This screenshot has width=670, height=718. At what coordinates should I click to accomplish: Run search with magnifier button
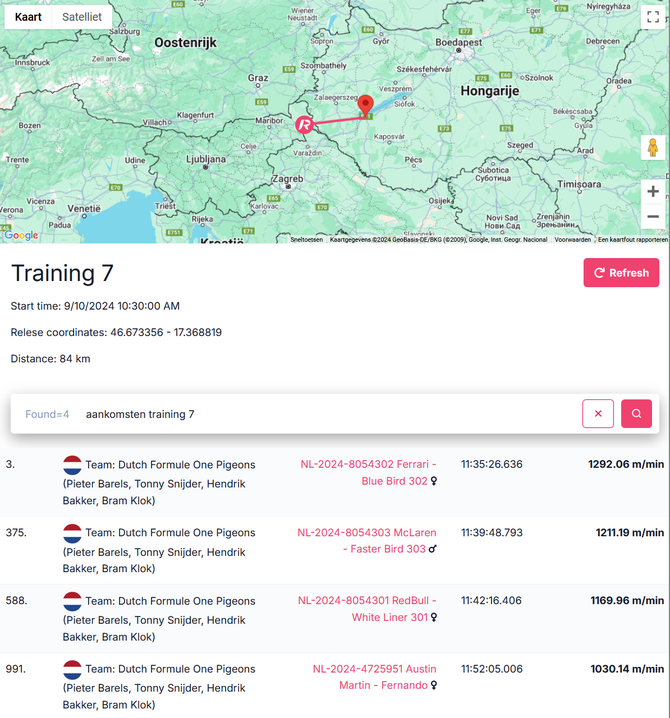(636, 413)
